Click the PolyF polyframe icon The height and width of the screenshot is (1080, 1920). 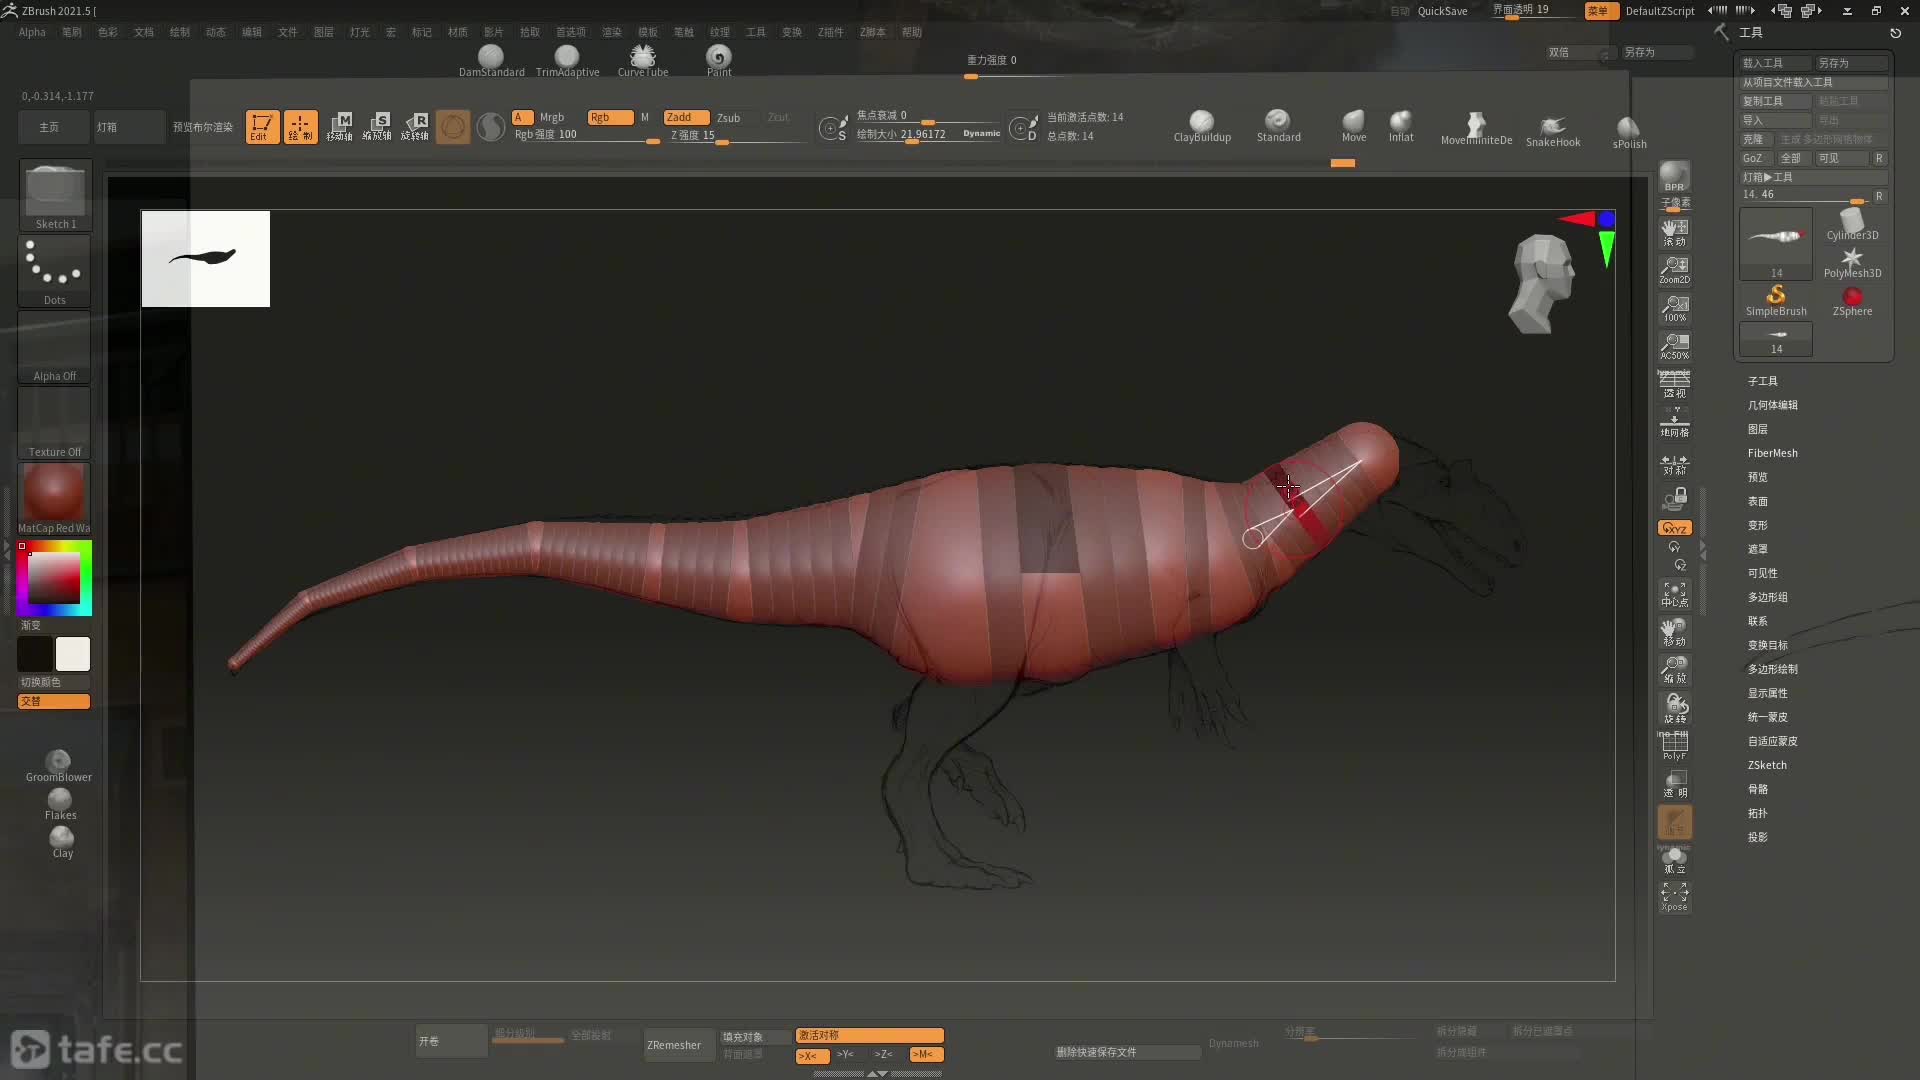click(1674, 746)
